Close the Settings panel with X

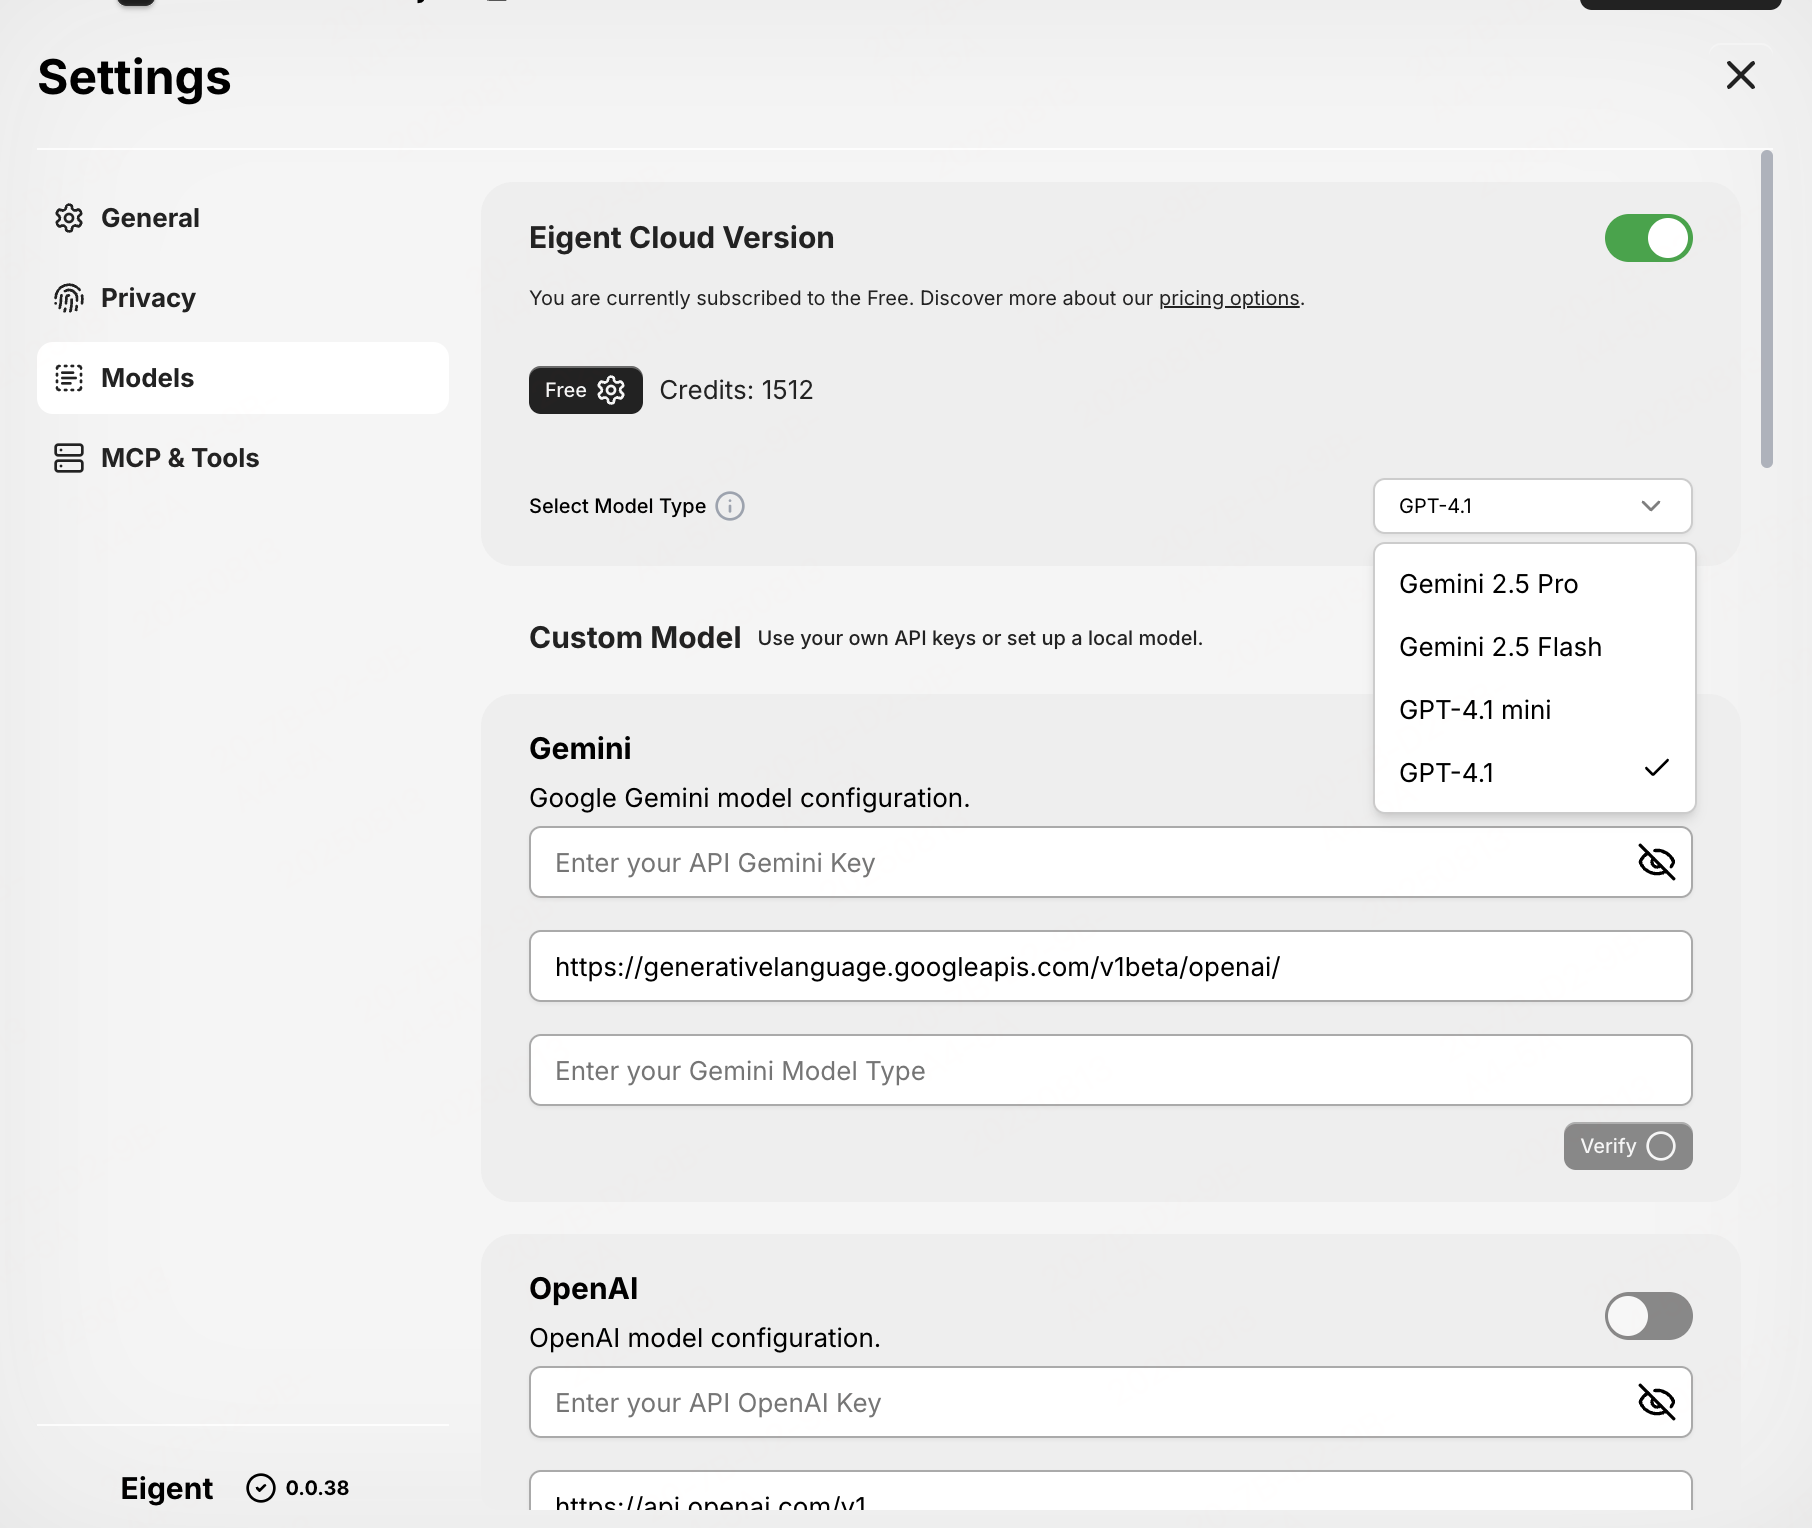point(1740,75)
